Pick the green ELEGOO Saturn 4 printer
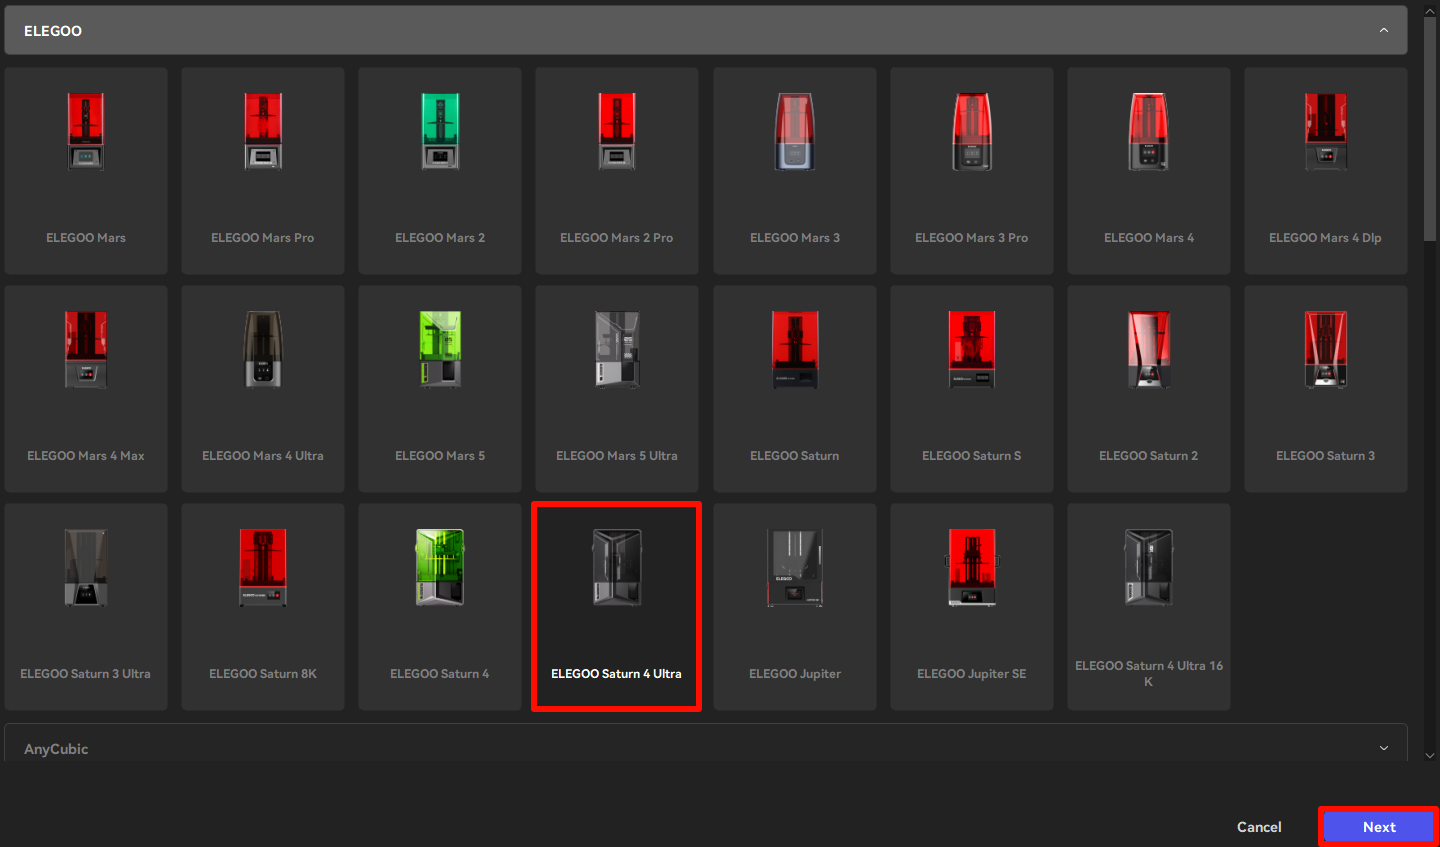 [x=440, y=607]
